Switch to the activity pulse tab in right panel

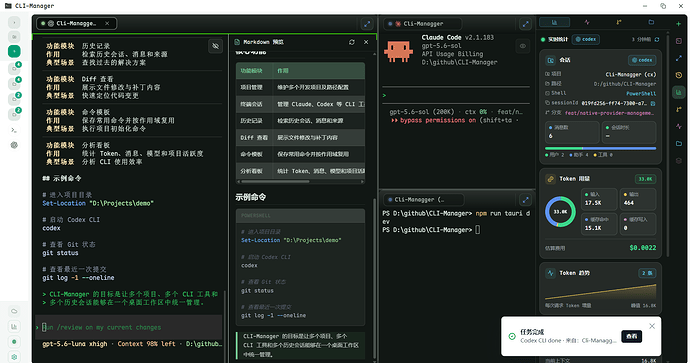pos(587,22)
